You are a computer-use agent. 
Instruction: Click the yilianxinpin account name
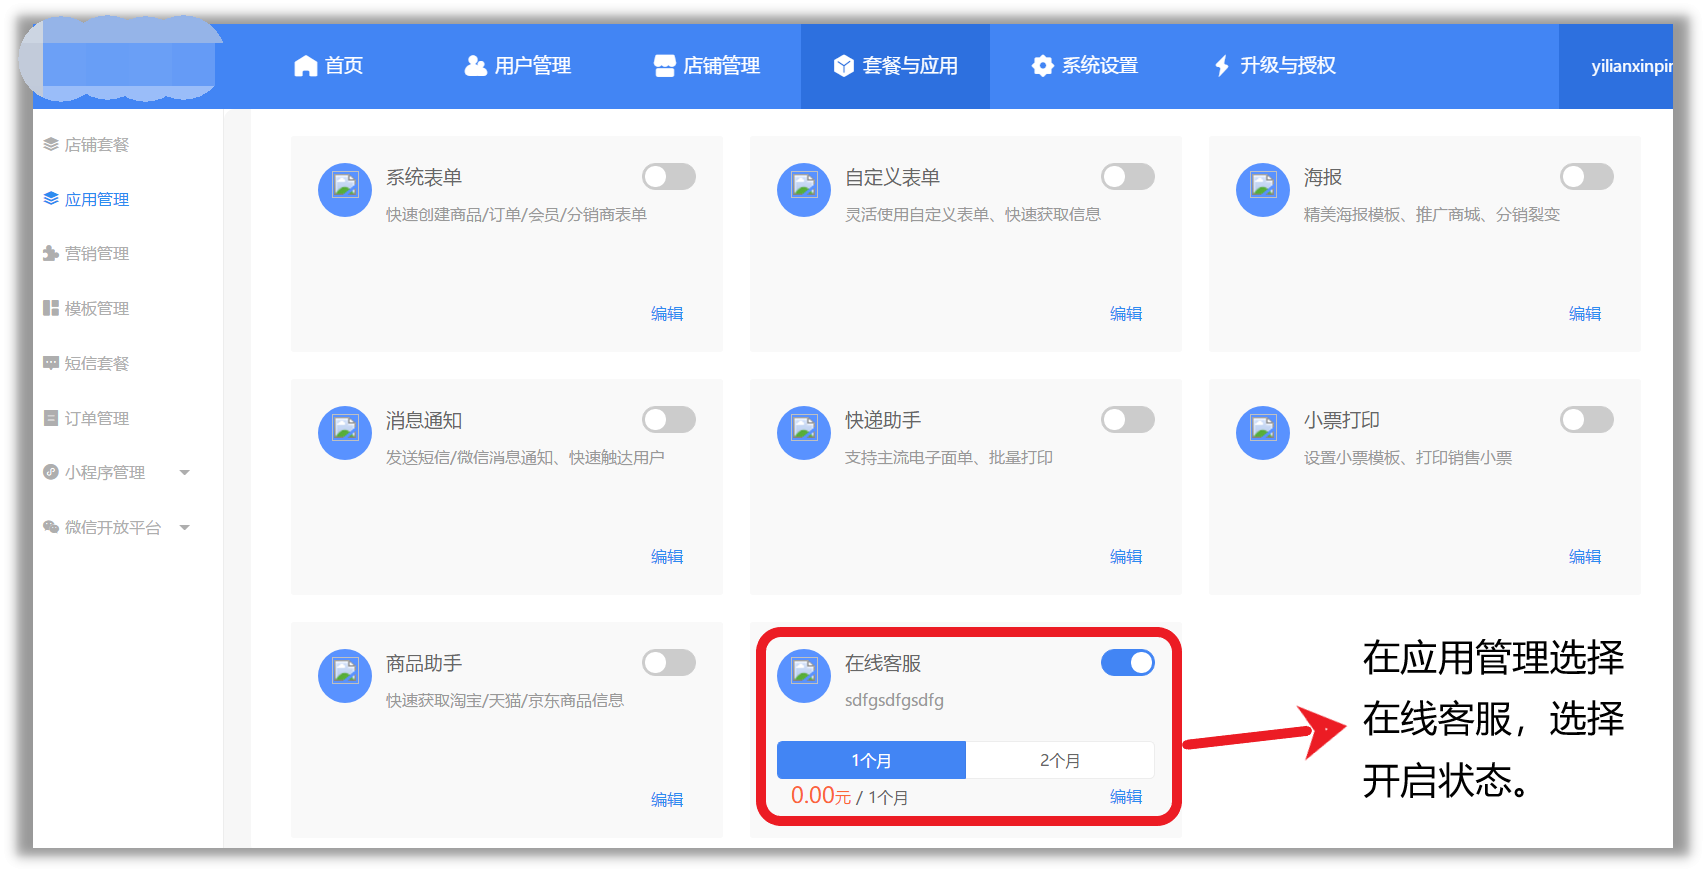point(1631,66)
